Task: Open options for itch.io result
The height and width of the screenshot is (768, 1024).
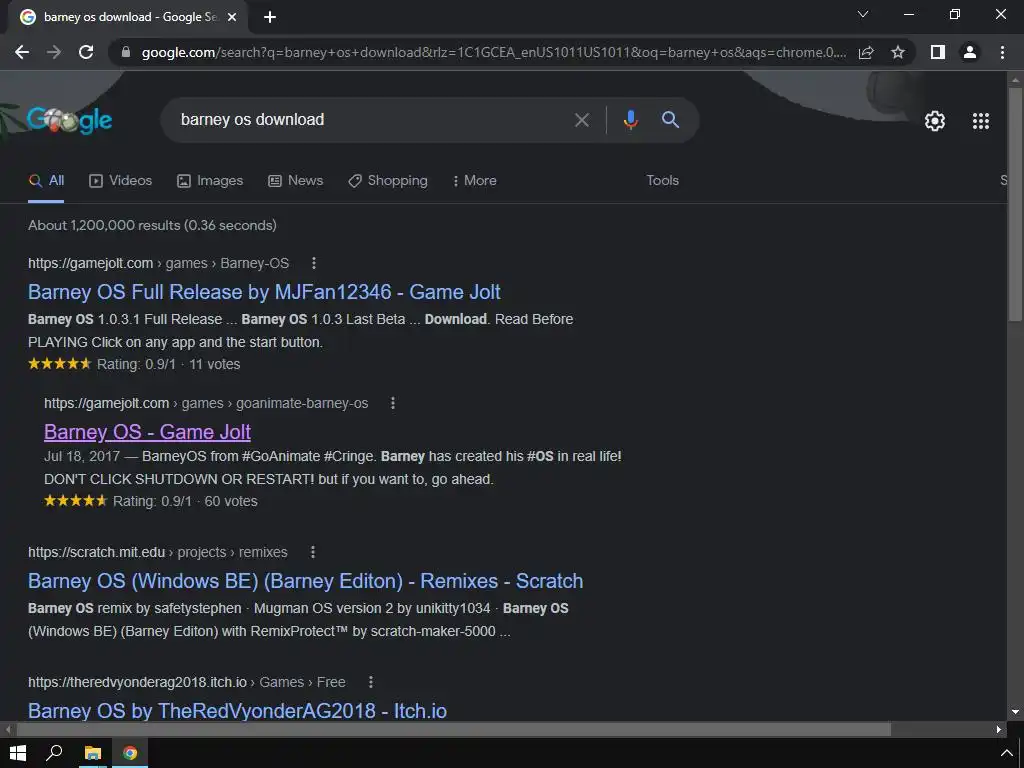Action: coord(370,682)
